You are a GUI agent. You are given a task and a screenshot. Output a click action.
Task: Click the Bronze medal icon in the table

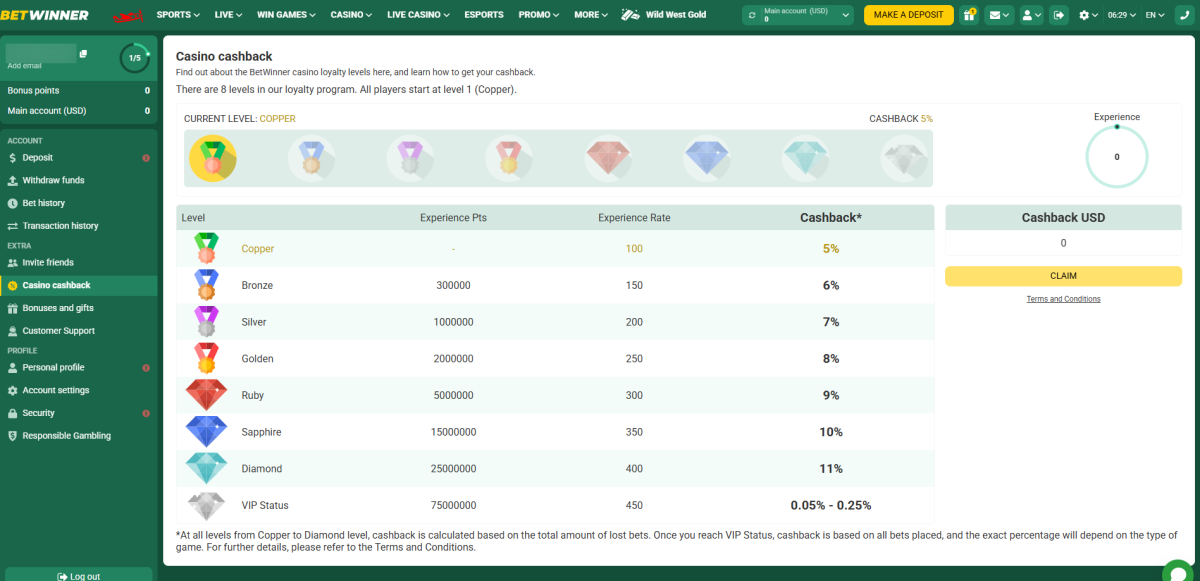pyautogui.click(x=206, y=285)
